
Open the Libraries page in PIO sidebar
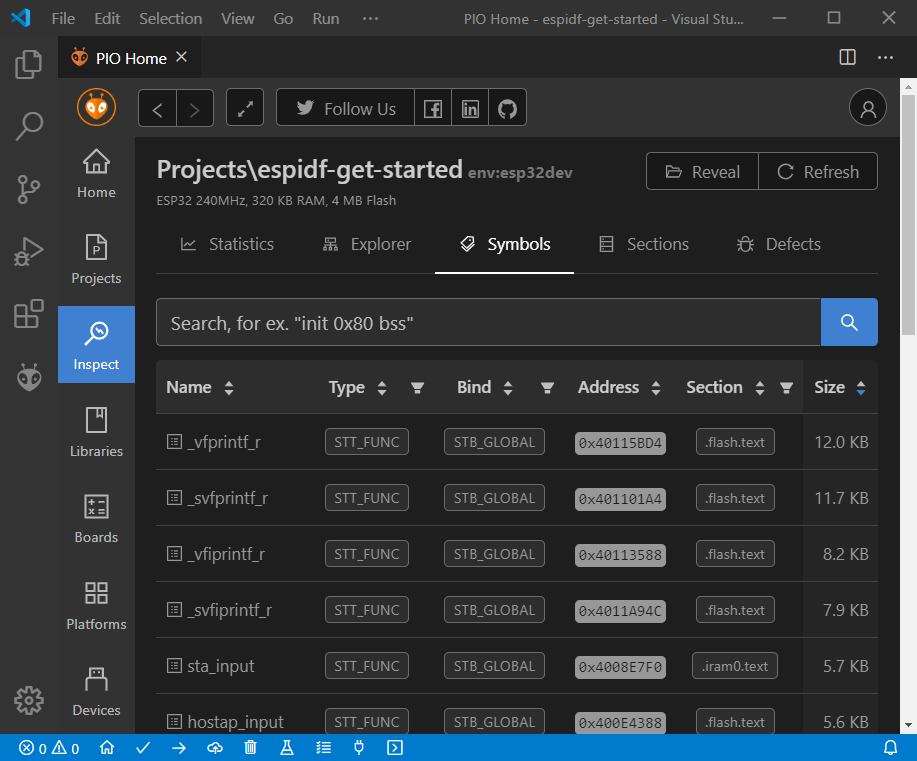[x=96, y=432]
